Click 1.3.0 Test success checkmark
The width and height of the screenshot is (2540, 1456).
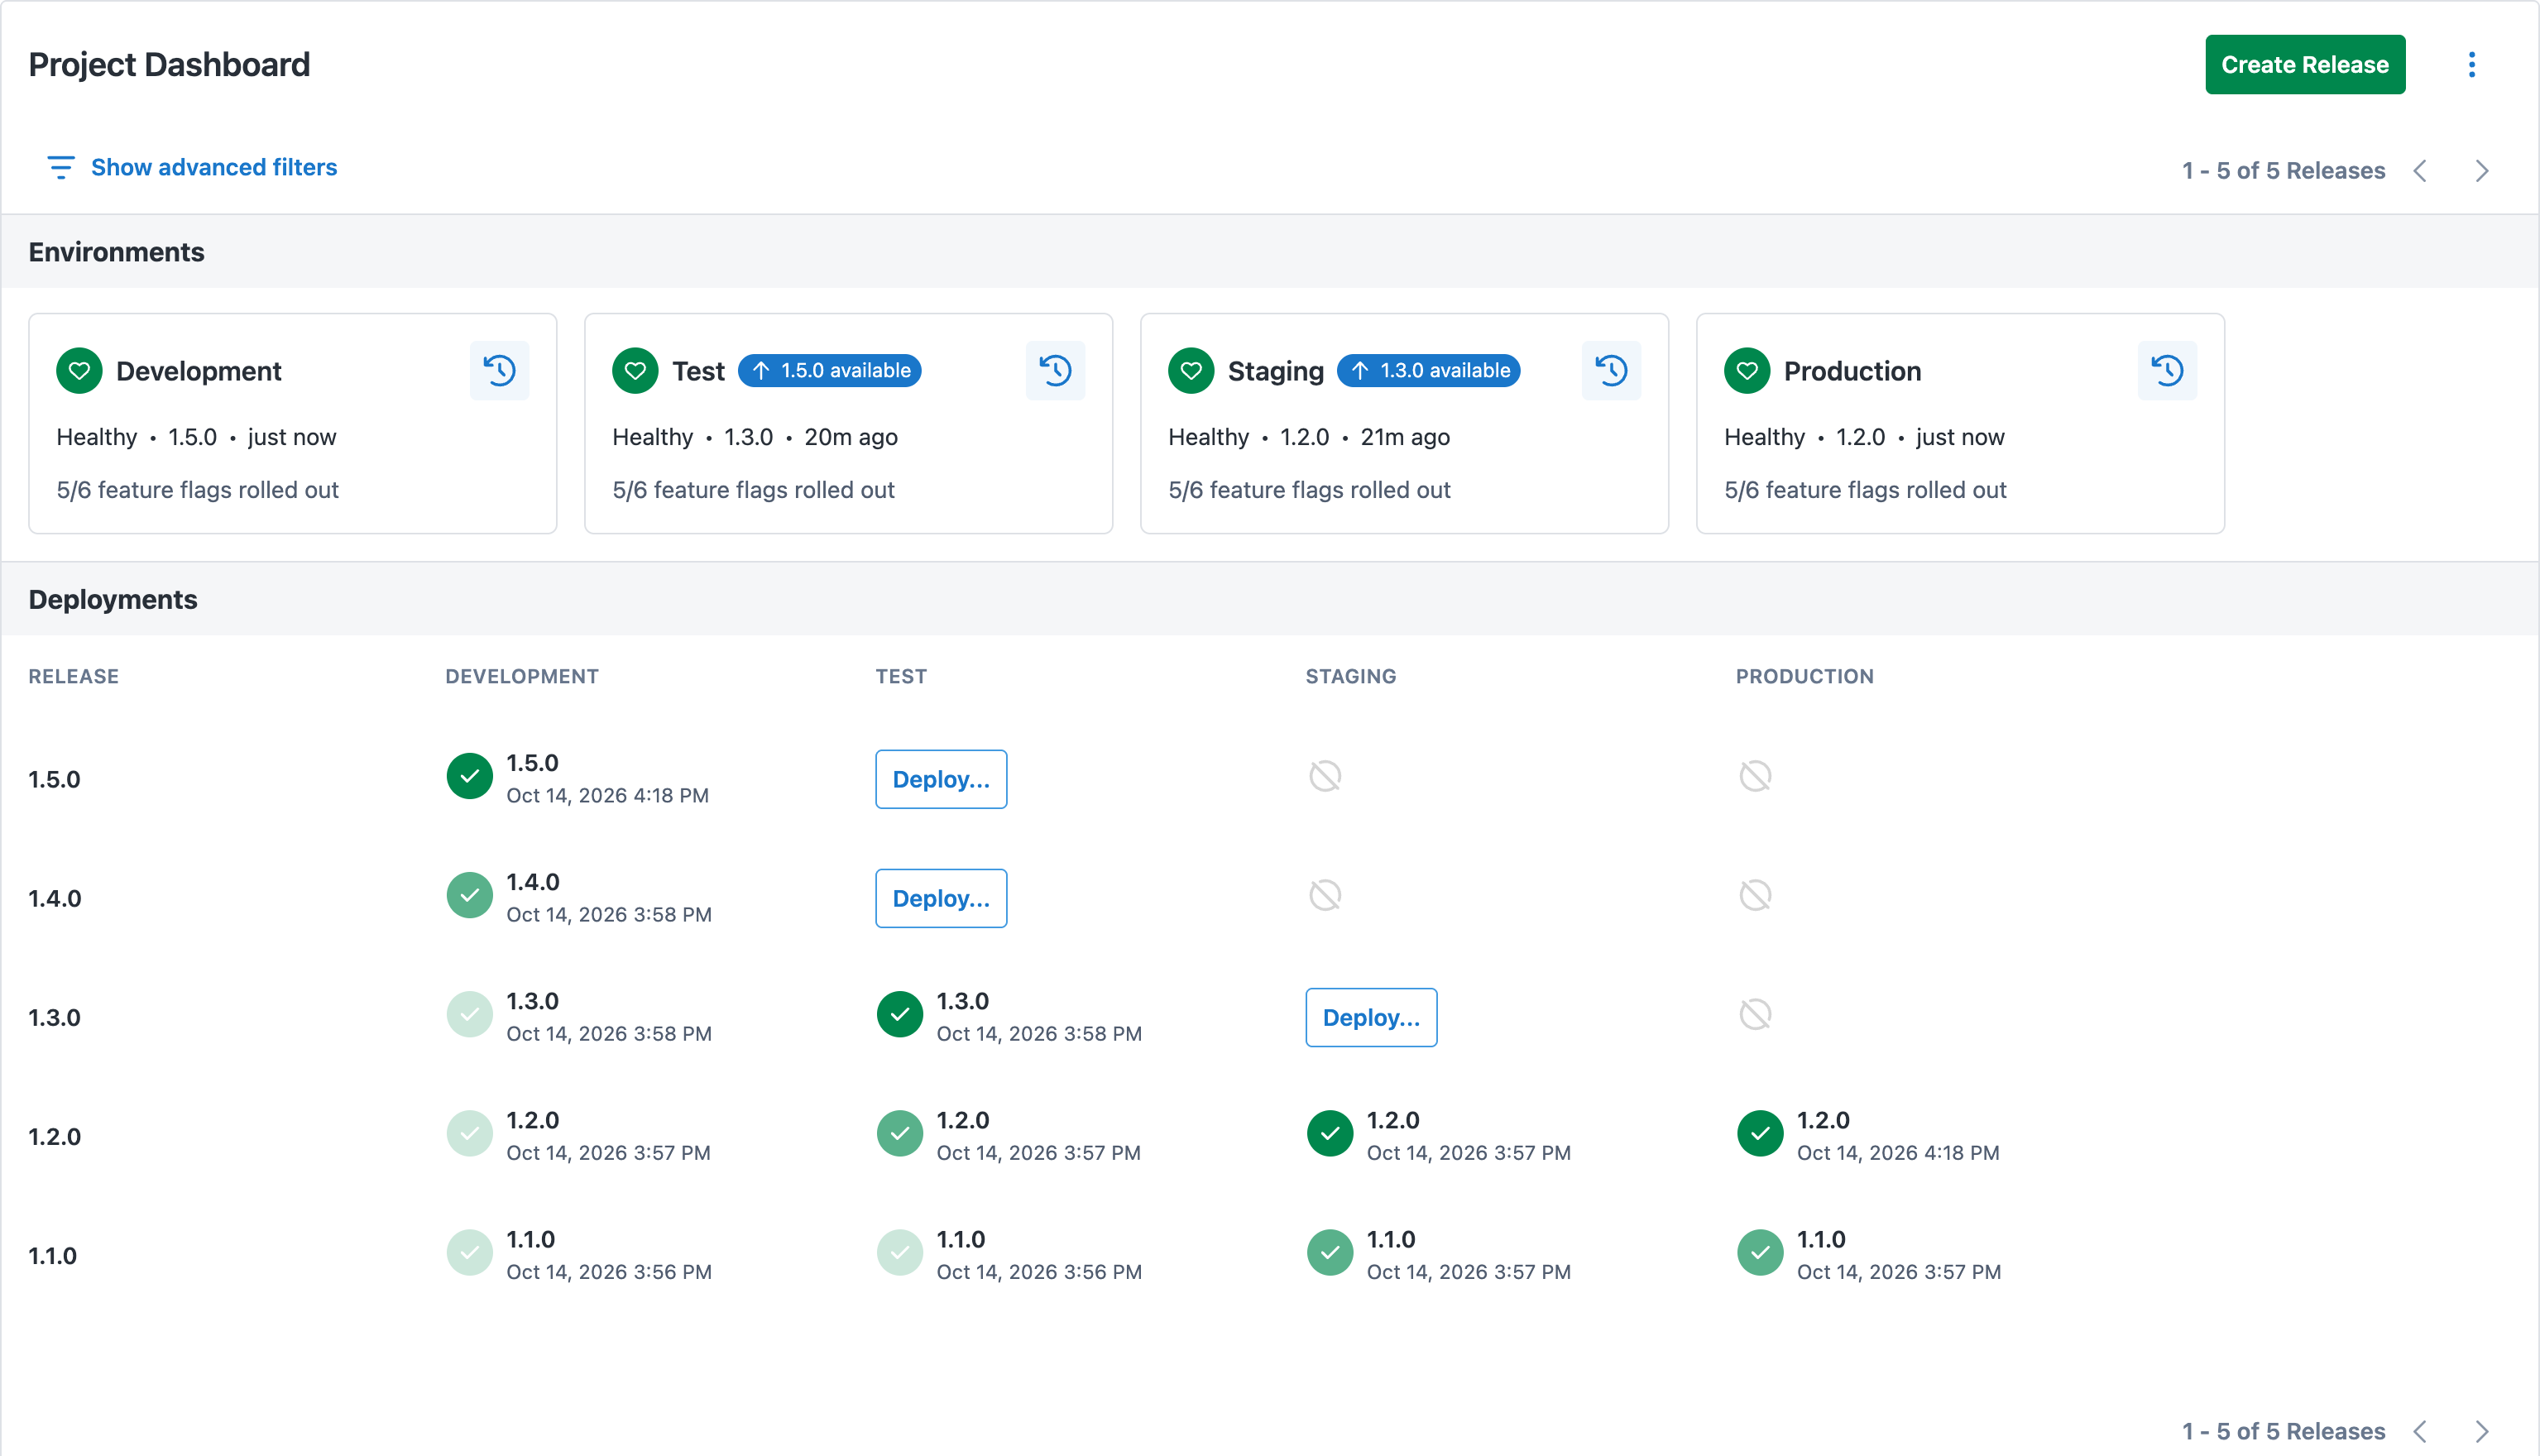899,1014
